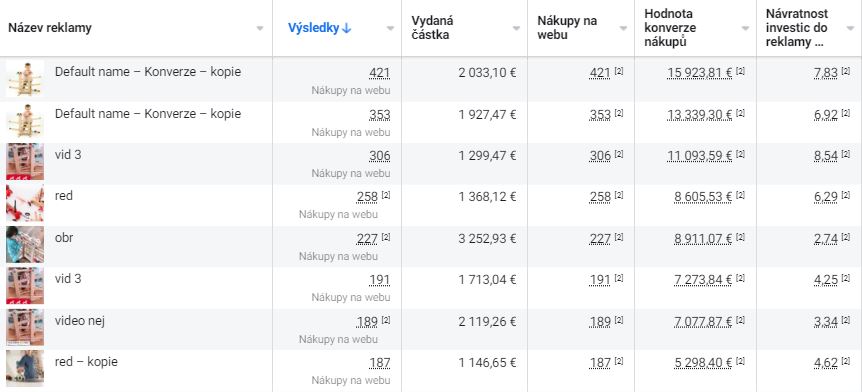This screenshot has height=392, width=862.
Task: Click the 421 result value
Action: (379, 73)
